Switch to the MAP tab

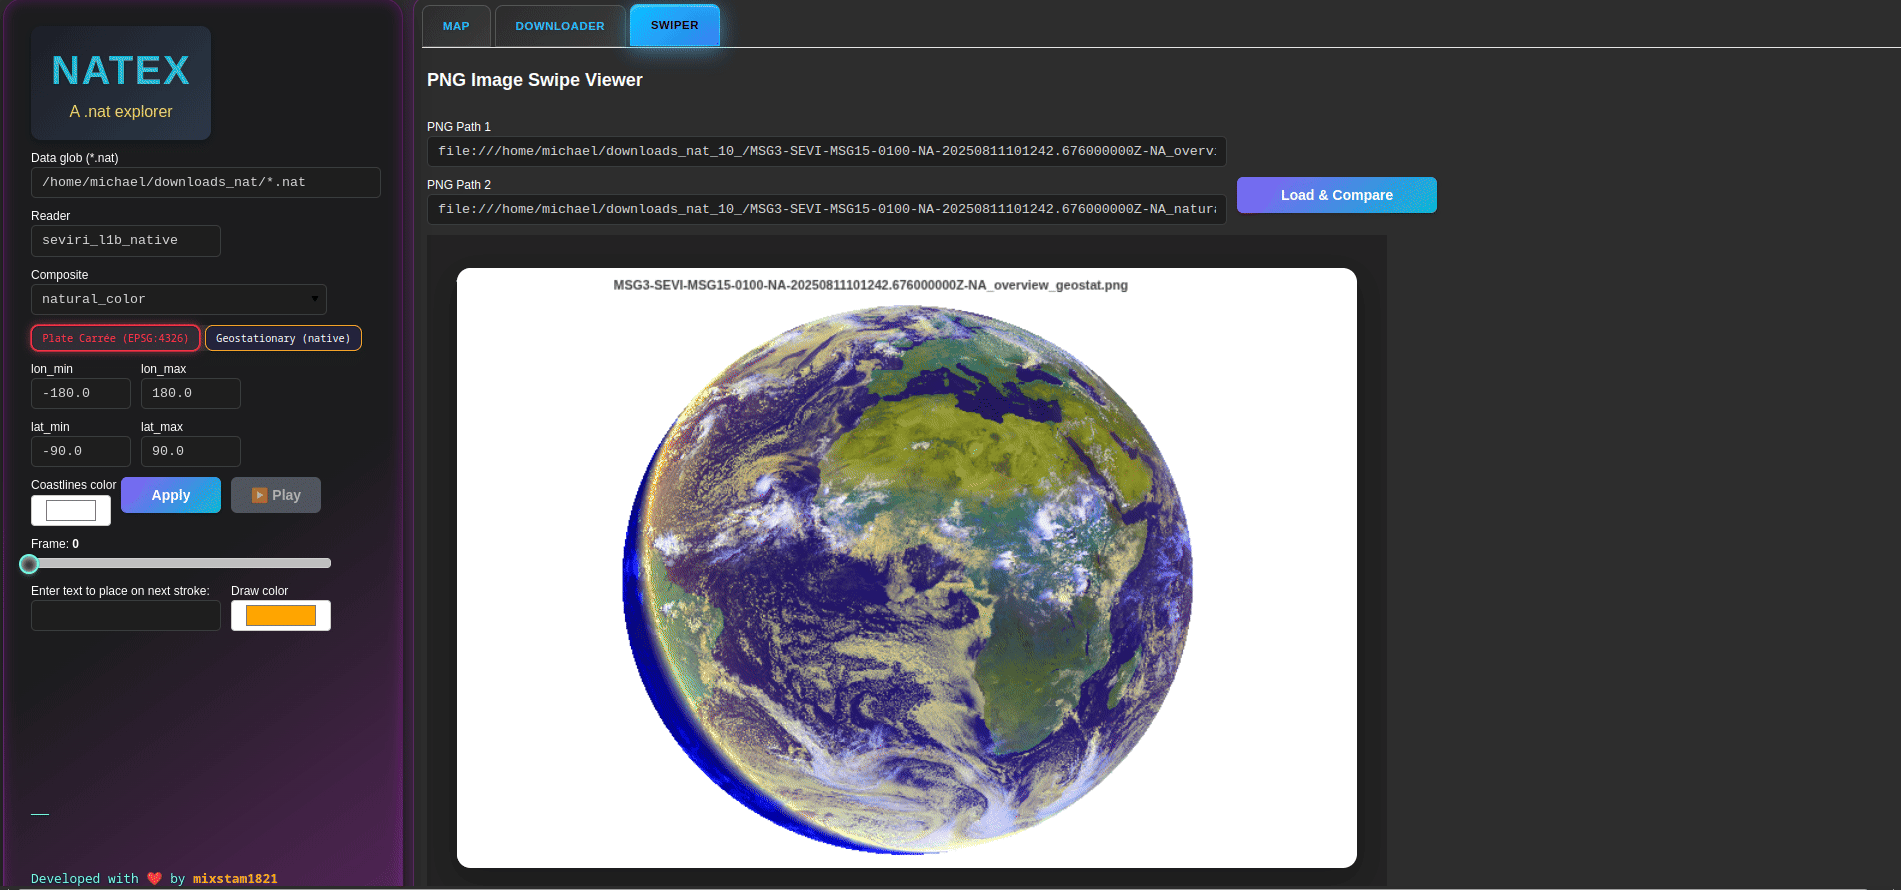pos(456,26)
